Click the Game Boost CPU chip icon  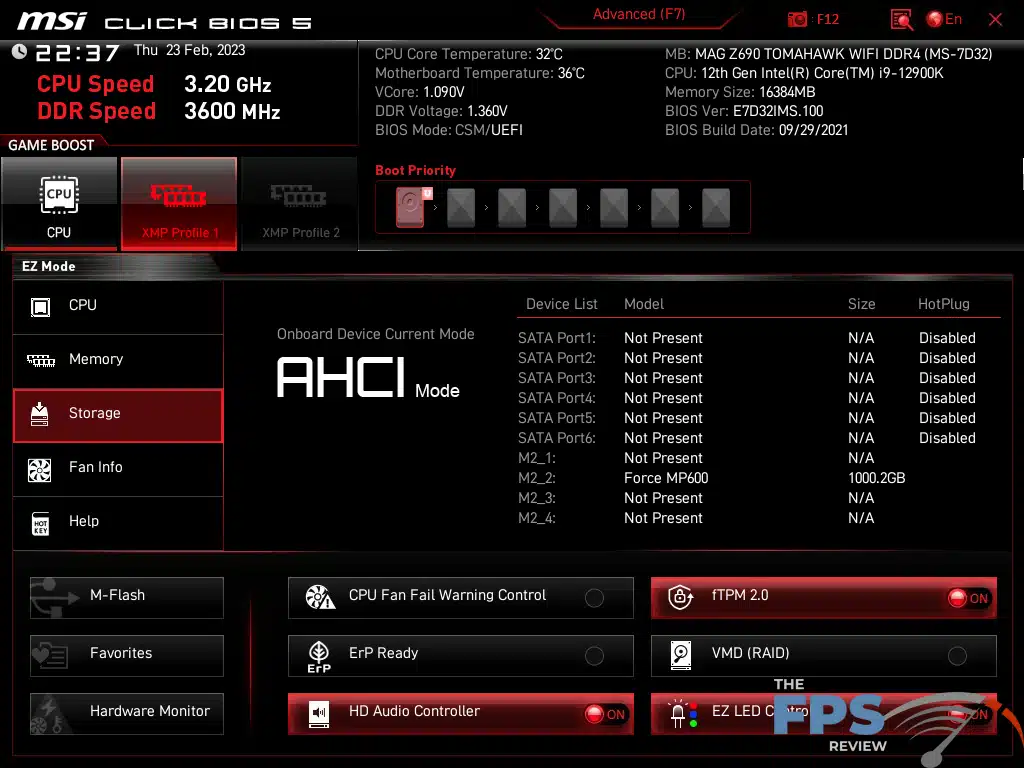tap(59, 195)
